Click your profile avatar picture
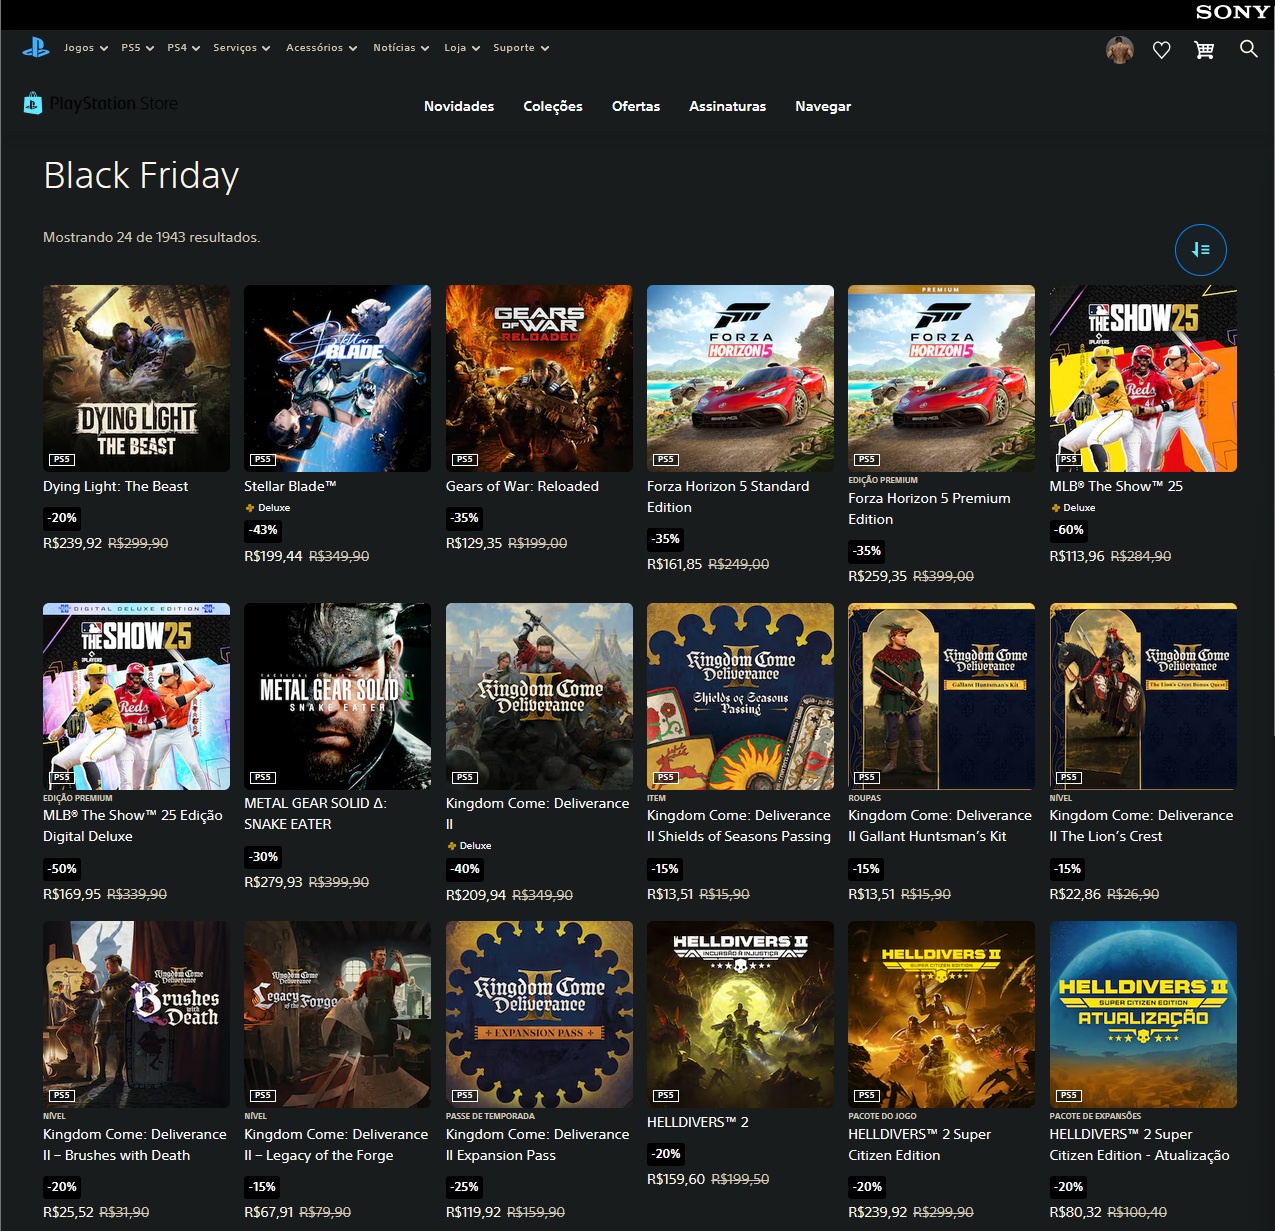The width and height of the screenshot is (1275, 1231). pyautogui.click(x=1119, y=48)
